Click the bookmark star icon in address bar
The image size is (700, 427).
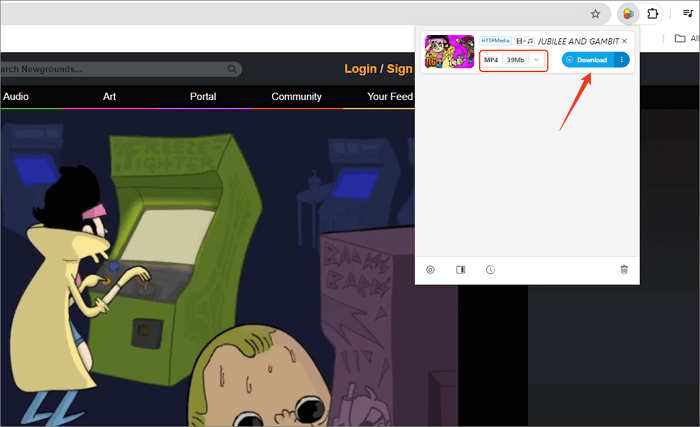[x=595, y=14]
